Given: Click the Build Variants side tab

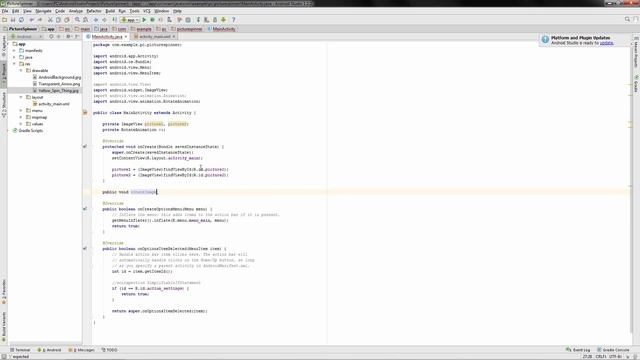Looking at the screenshot, I should [x=4, y=327].
